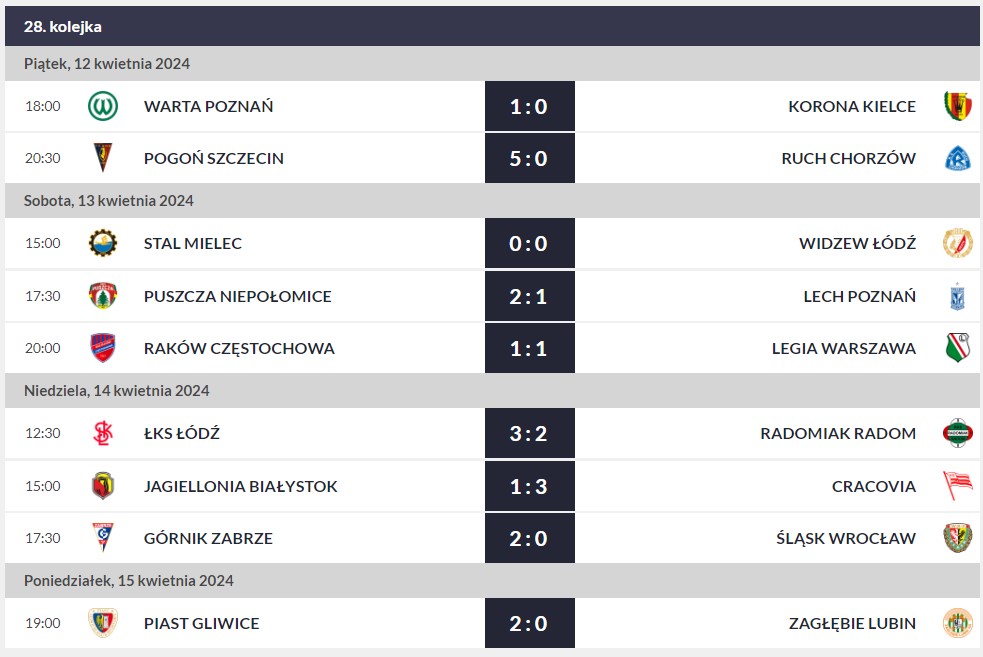Click the Górnik Zabrze club crest

click(102, 538)
